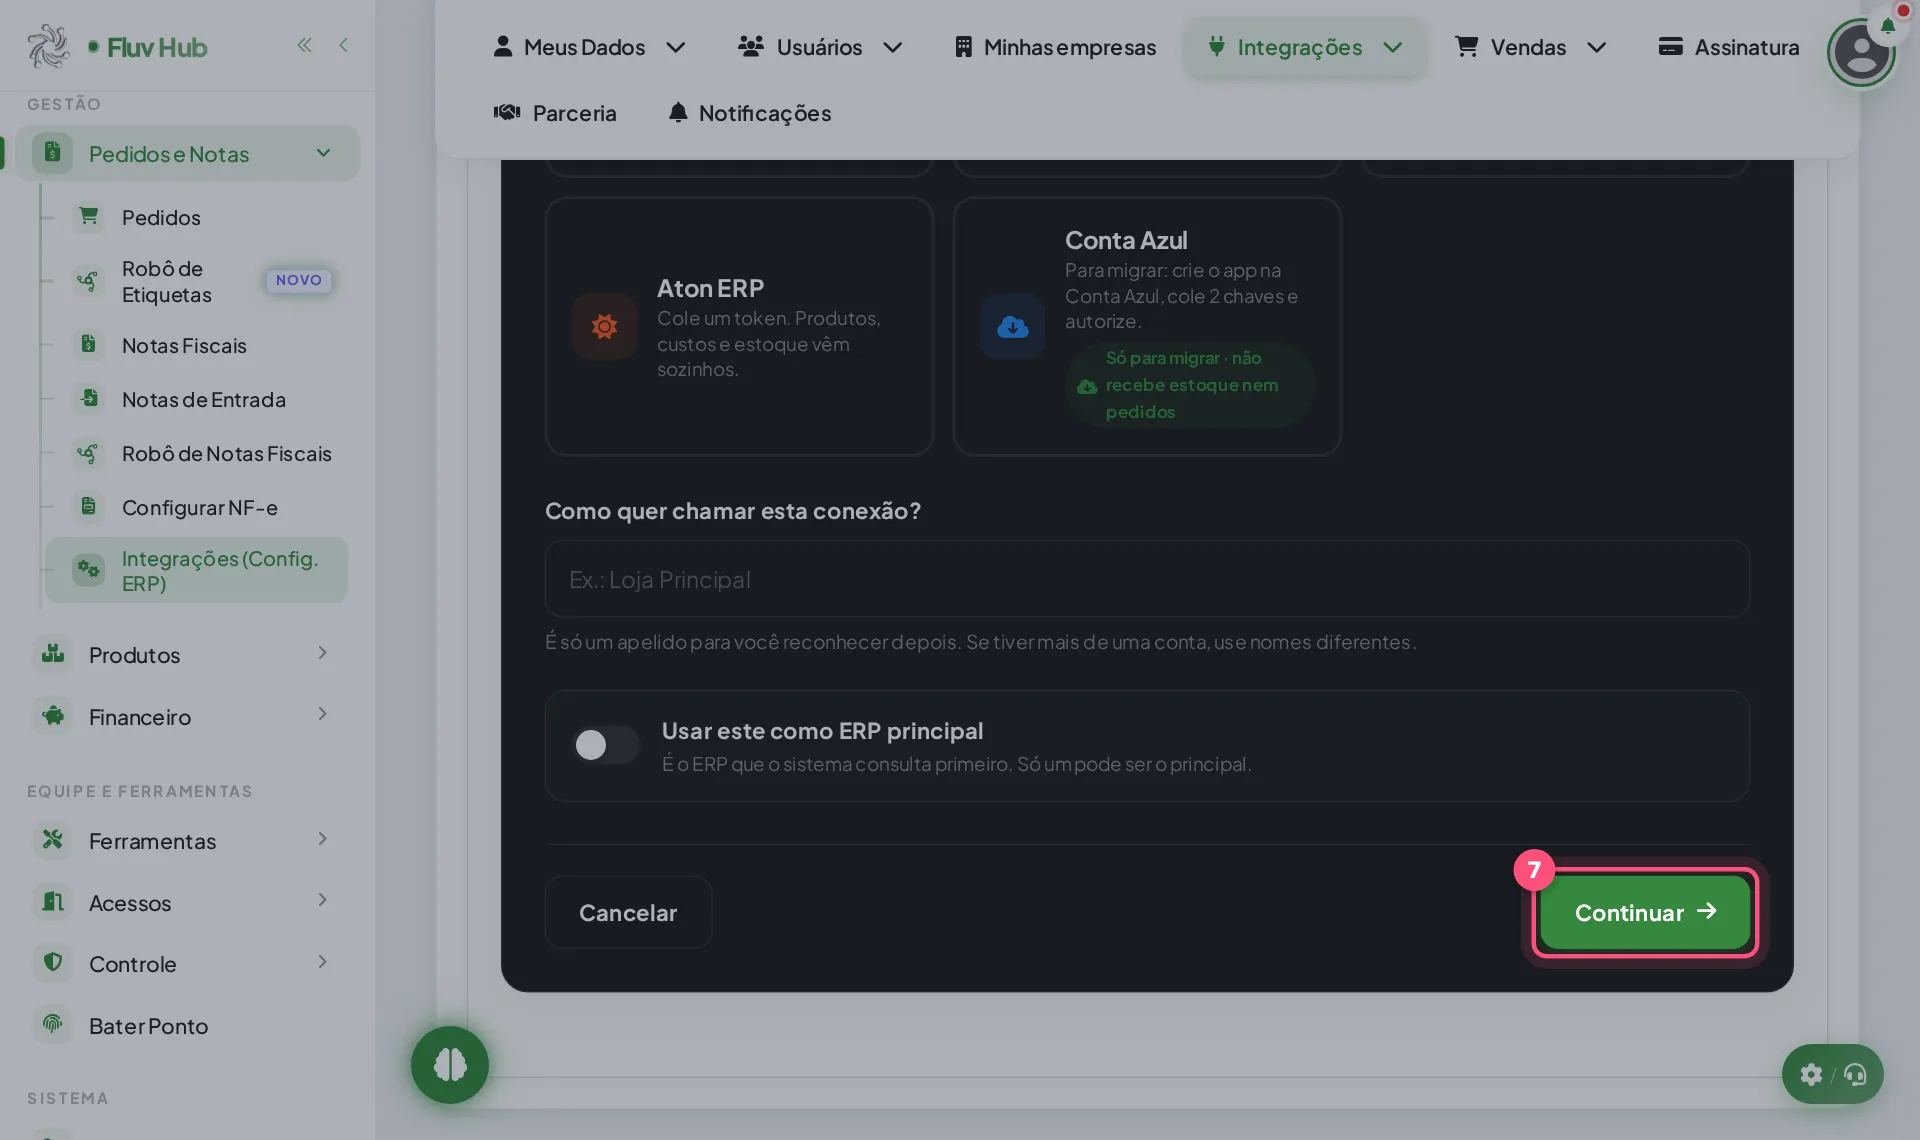This screenshot has width=1920, height=1140.
Task: Click the Fluv Hub logo icon
Action: click(48, 46)
